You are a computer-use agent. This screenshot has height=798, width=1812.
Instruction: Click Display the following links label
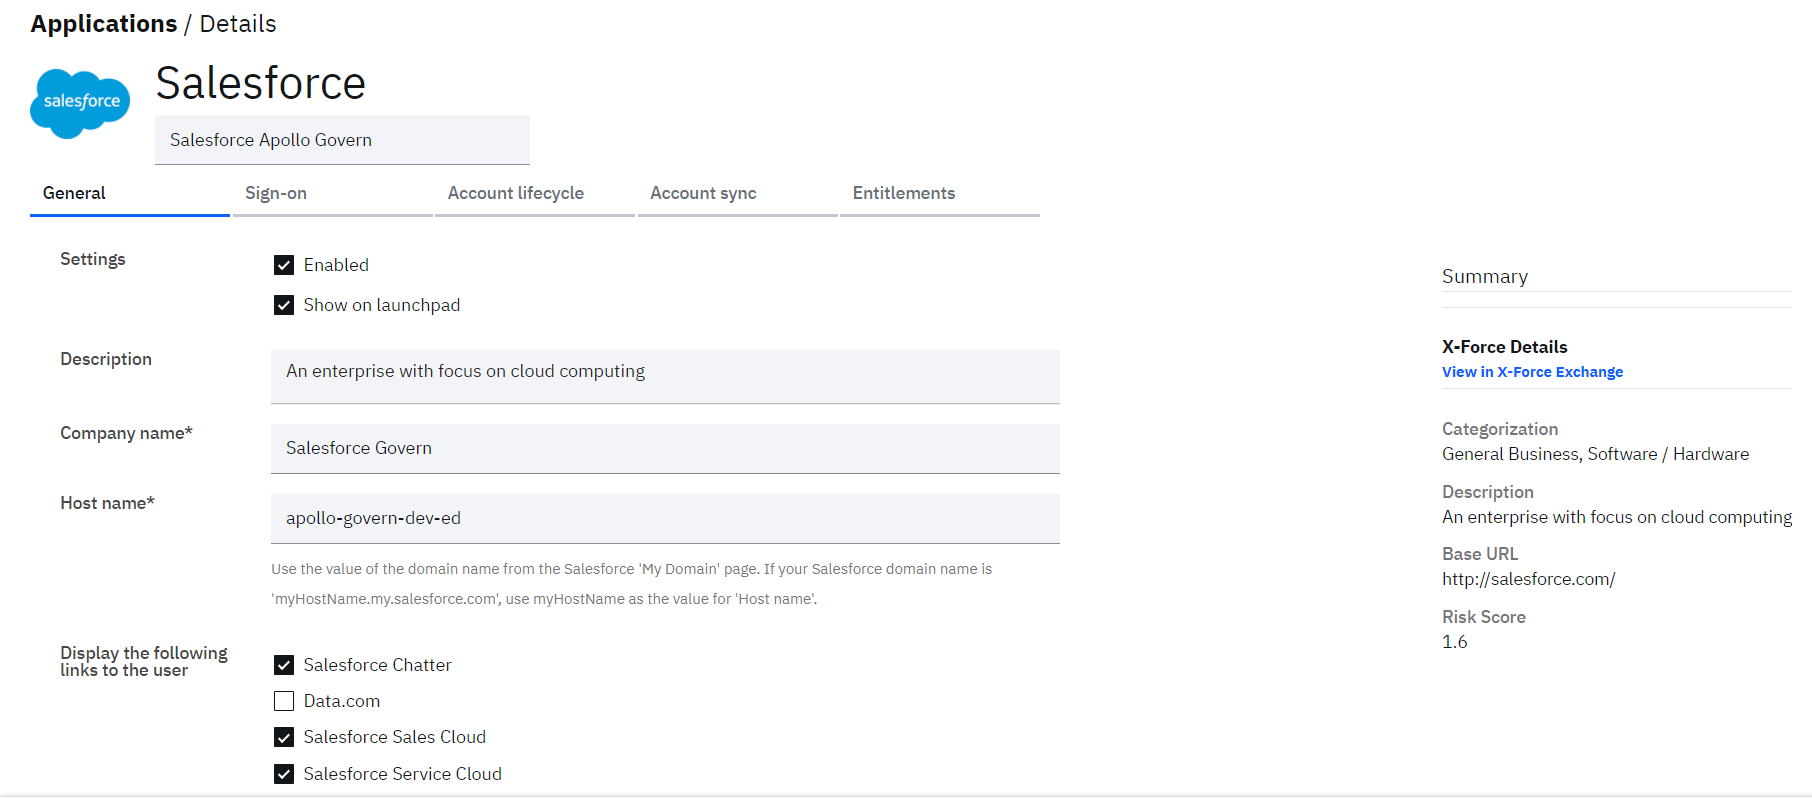coord(144,661)
